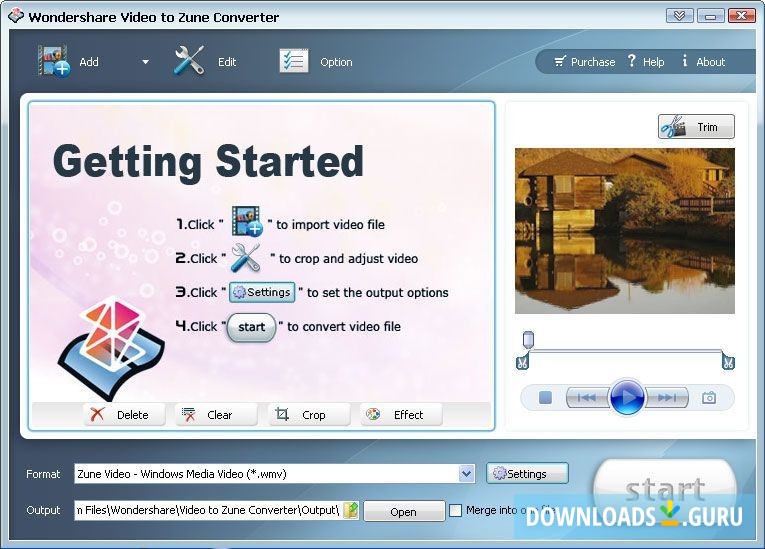Click the large start convert button
The width and height of the screenshot is (765, 549).
pyautogui.click(x=664, y=489)
